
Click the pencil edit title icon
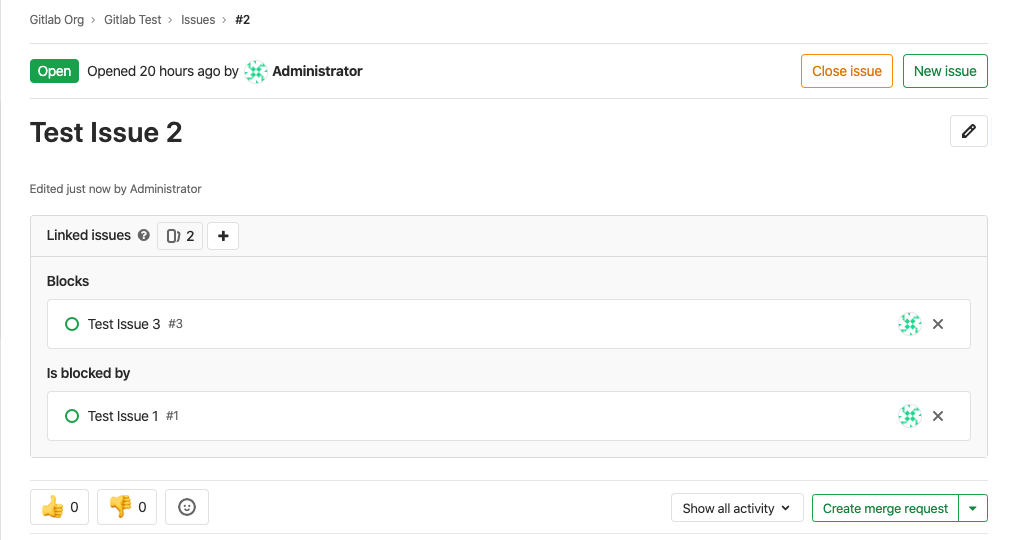point(968,131)
